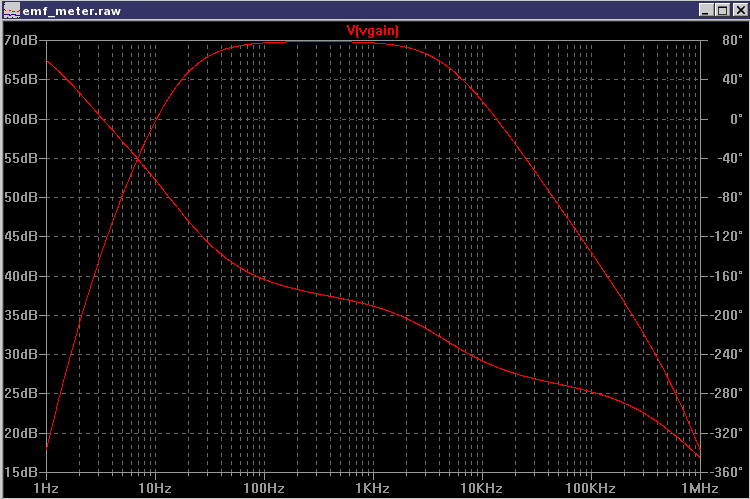Click the emf_meter.raw window title
The width and height of the screenshot is (750, 499).
click(x=72, y=11)
